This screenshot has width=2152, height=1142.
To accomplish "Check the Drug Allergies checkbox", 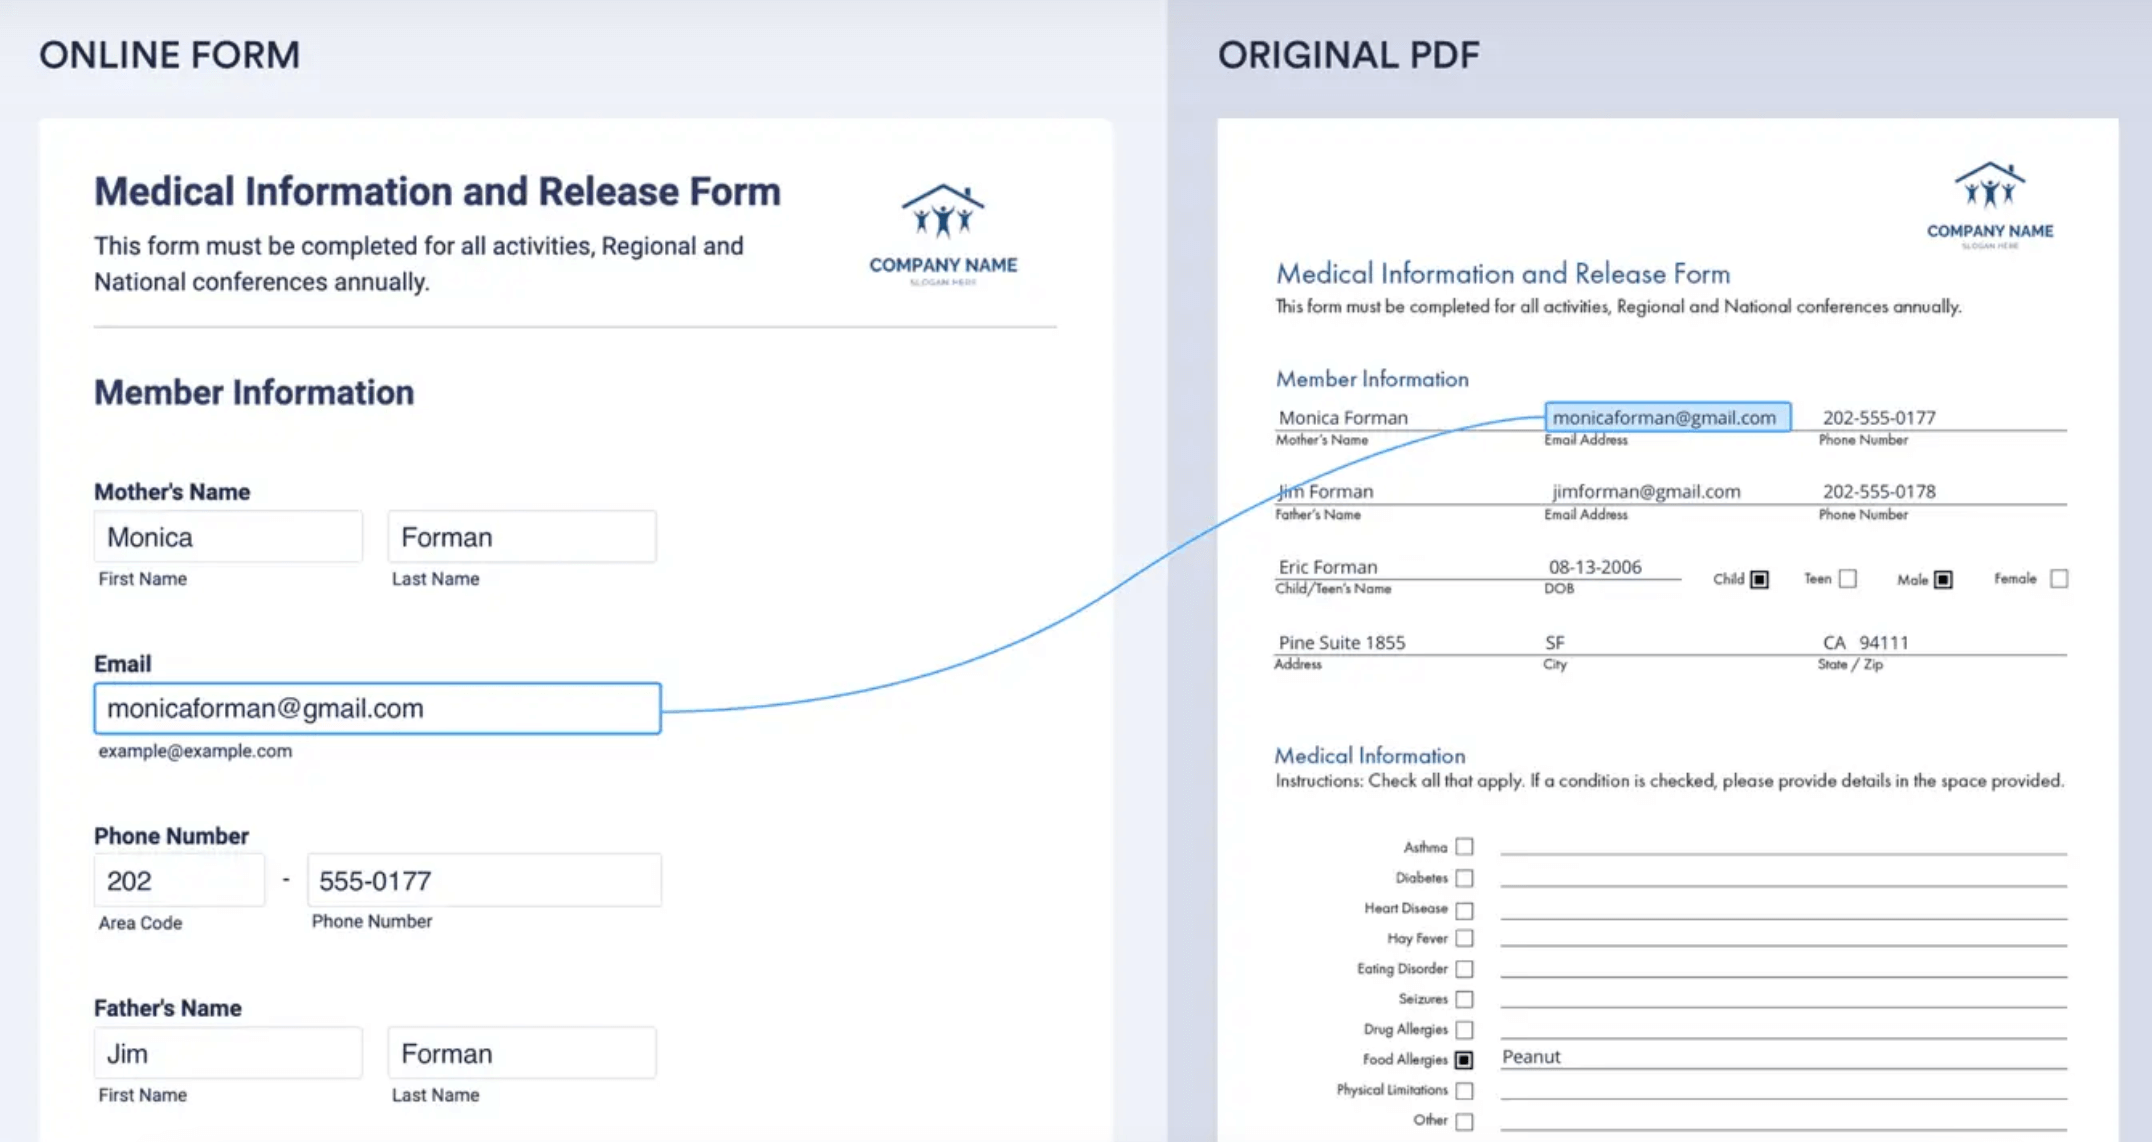I will click(x=1465, y=1029).
